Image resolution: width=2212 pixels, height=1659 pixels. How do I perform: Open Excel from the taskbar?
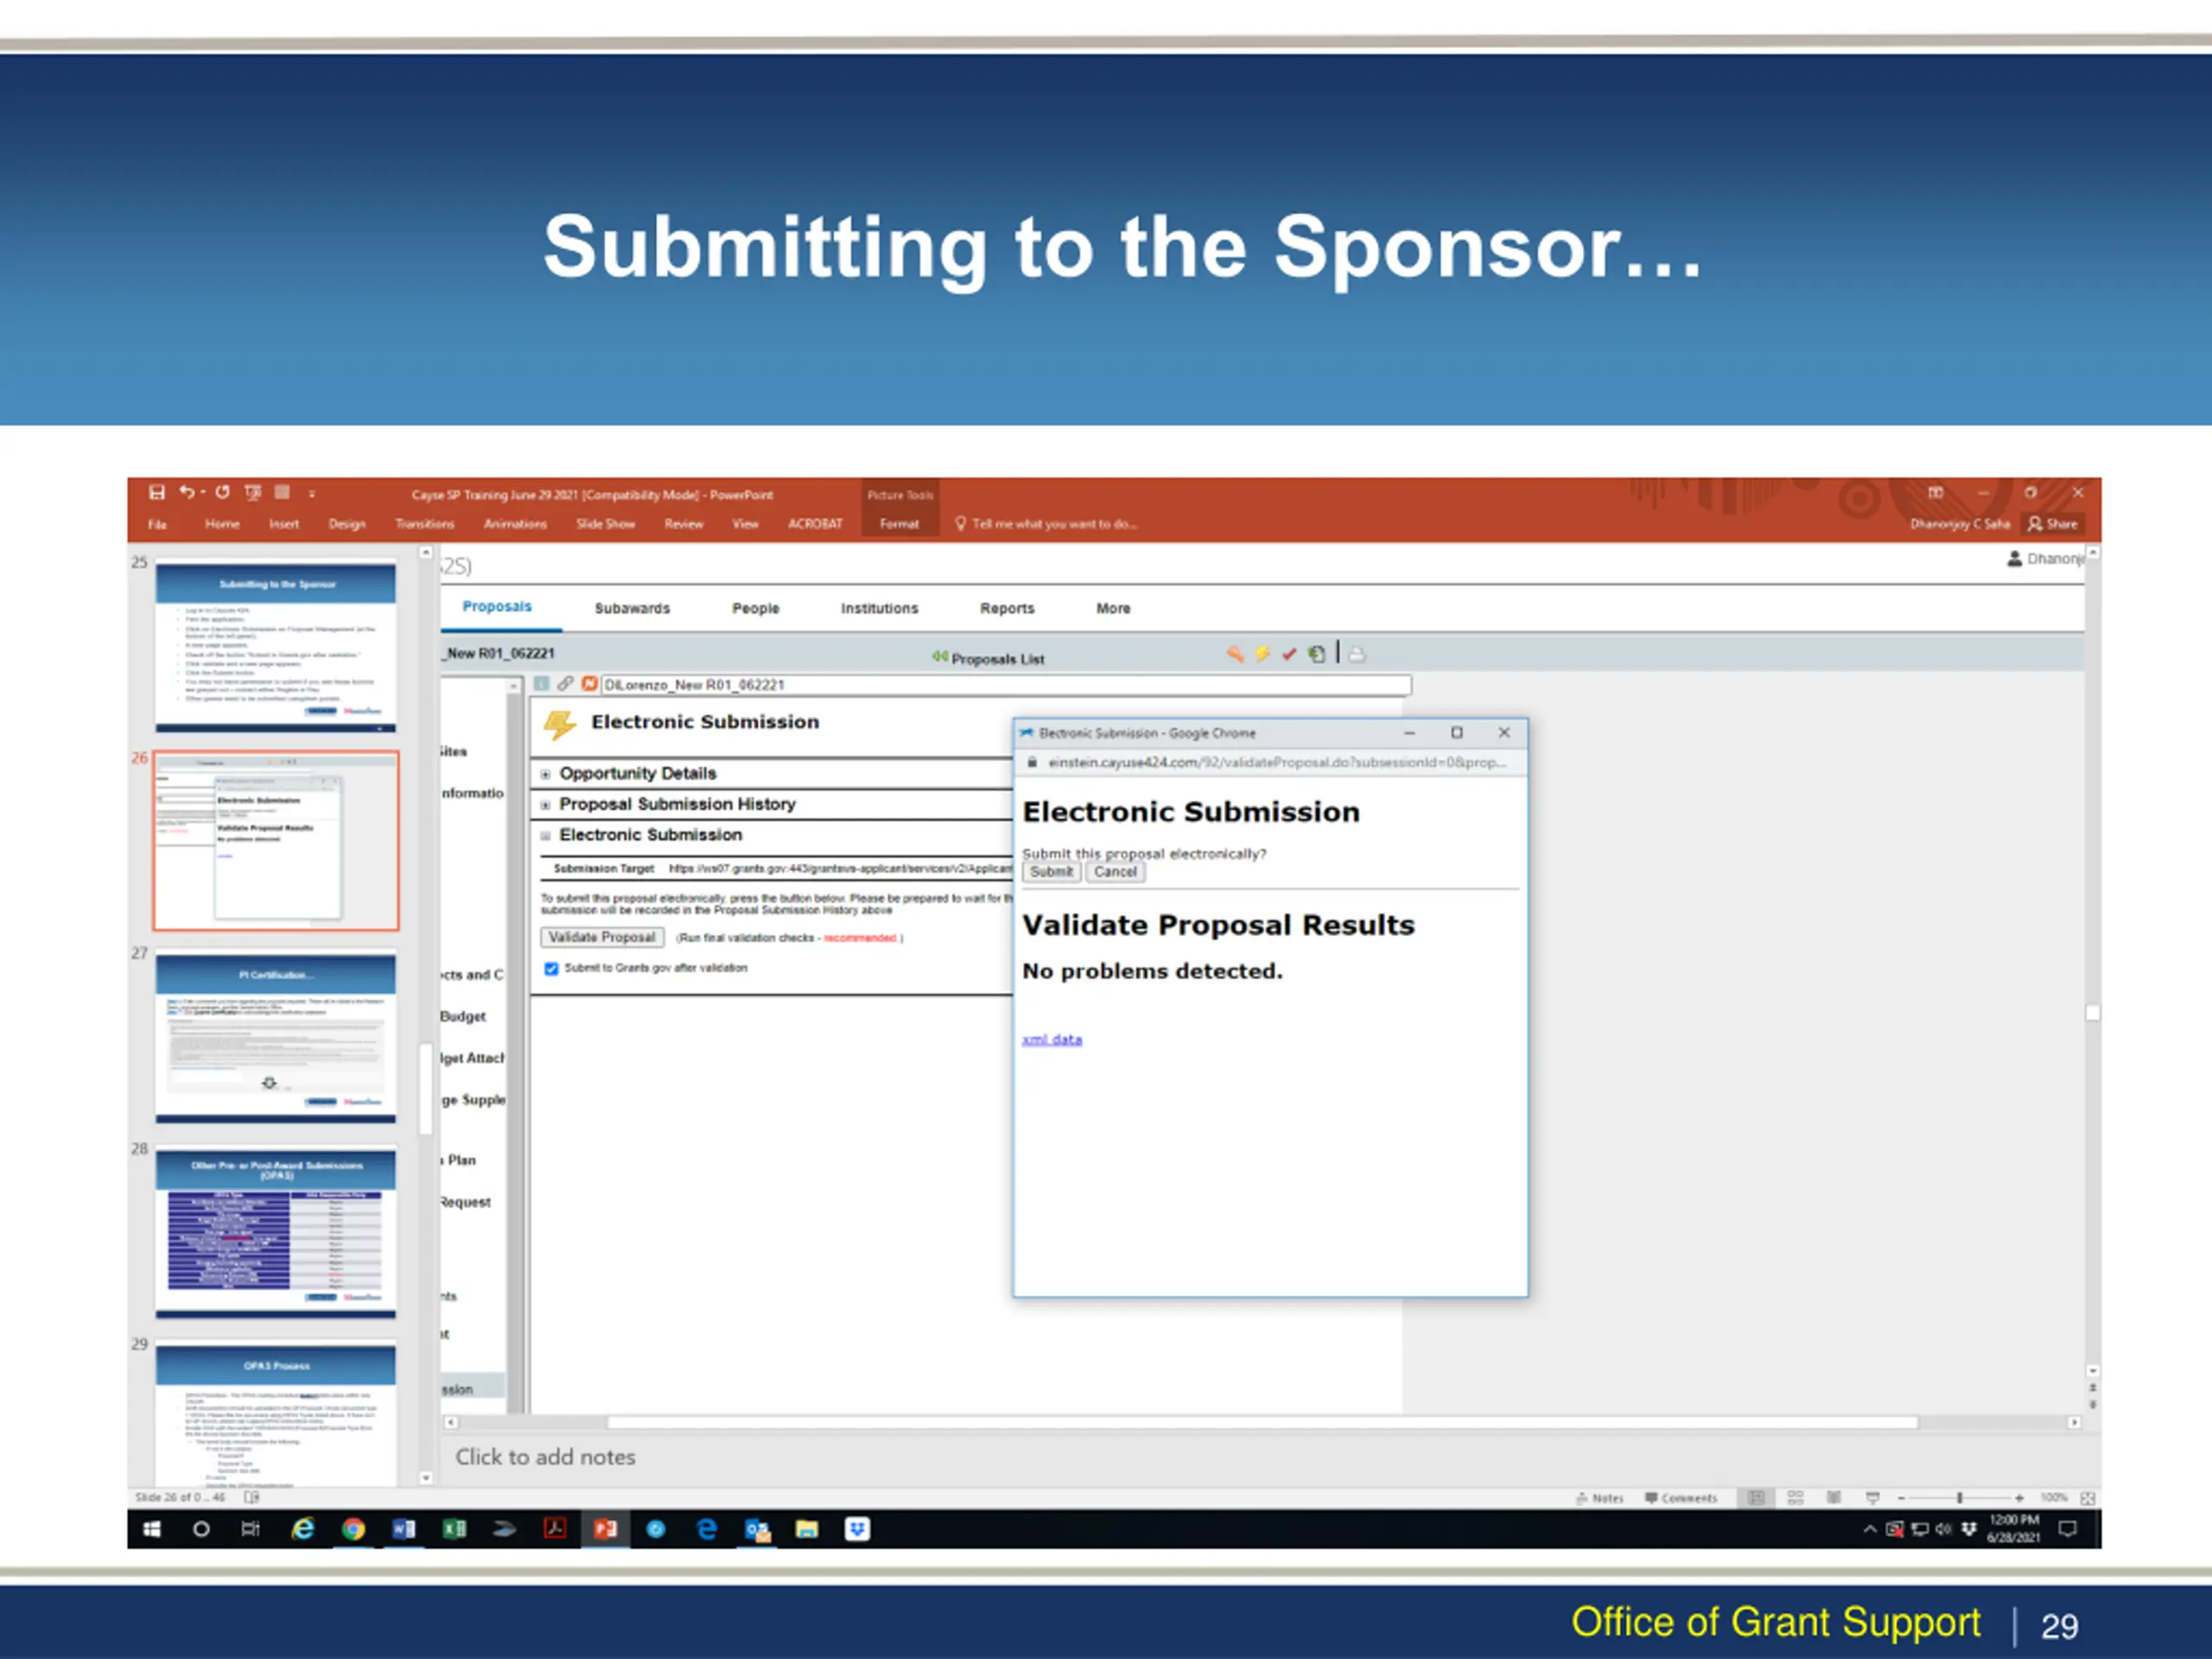[x=454, y=1529]
